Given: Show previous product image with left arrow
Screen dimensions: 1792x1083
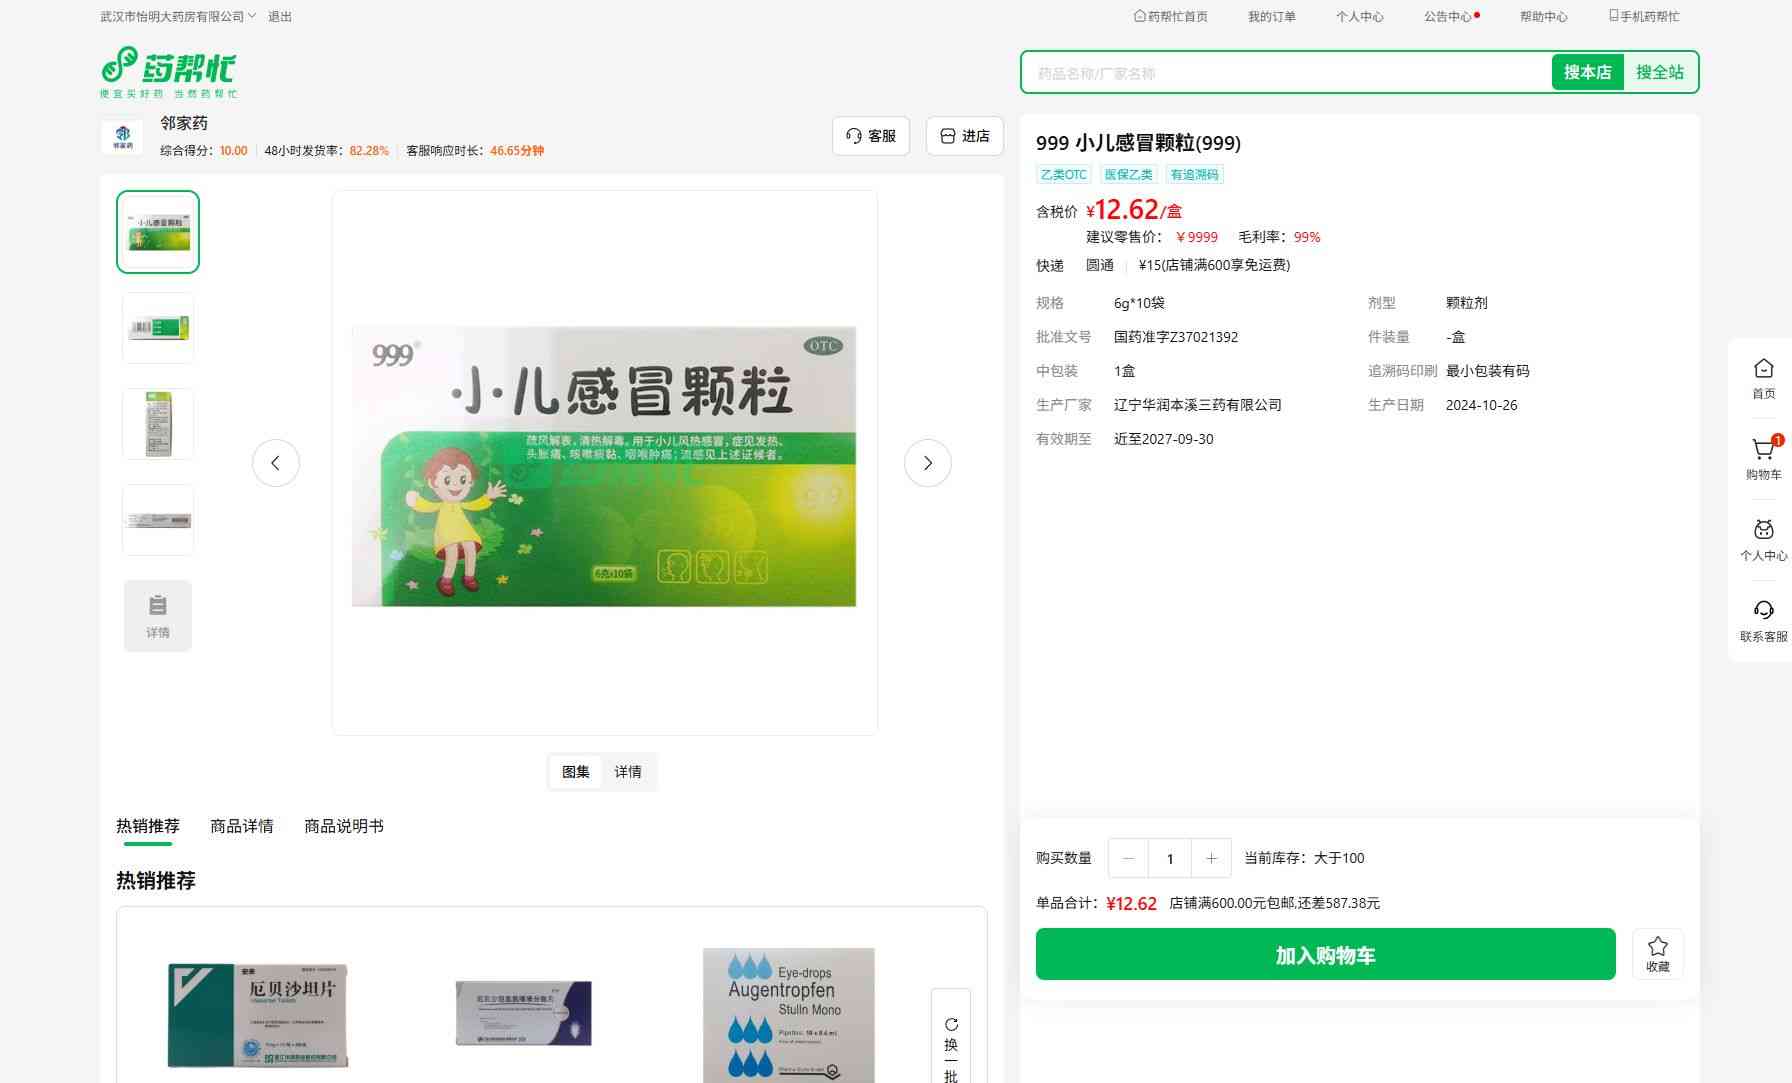Looking at the screenshot, I should [275, 463].
